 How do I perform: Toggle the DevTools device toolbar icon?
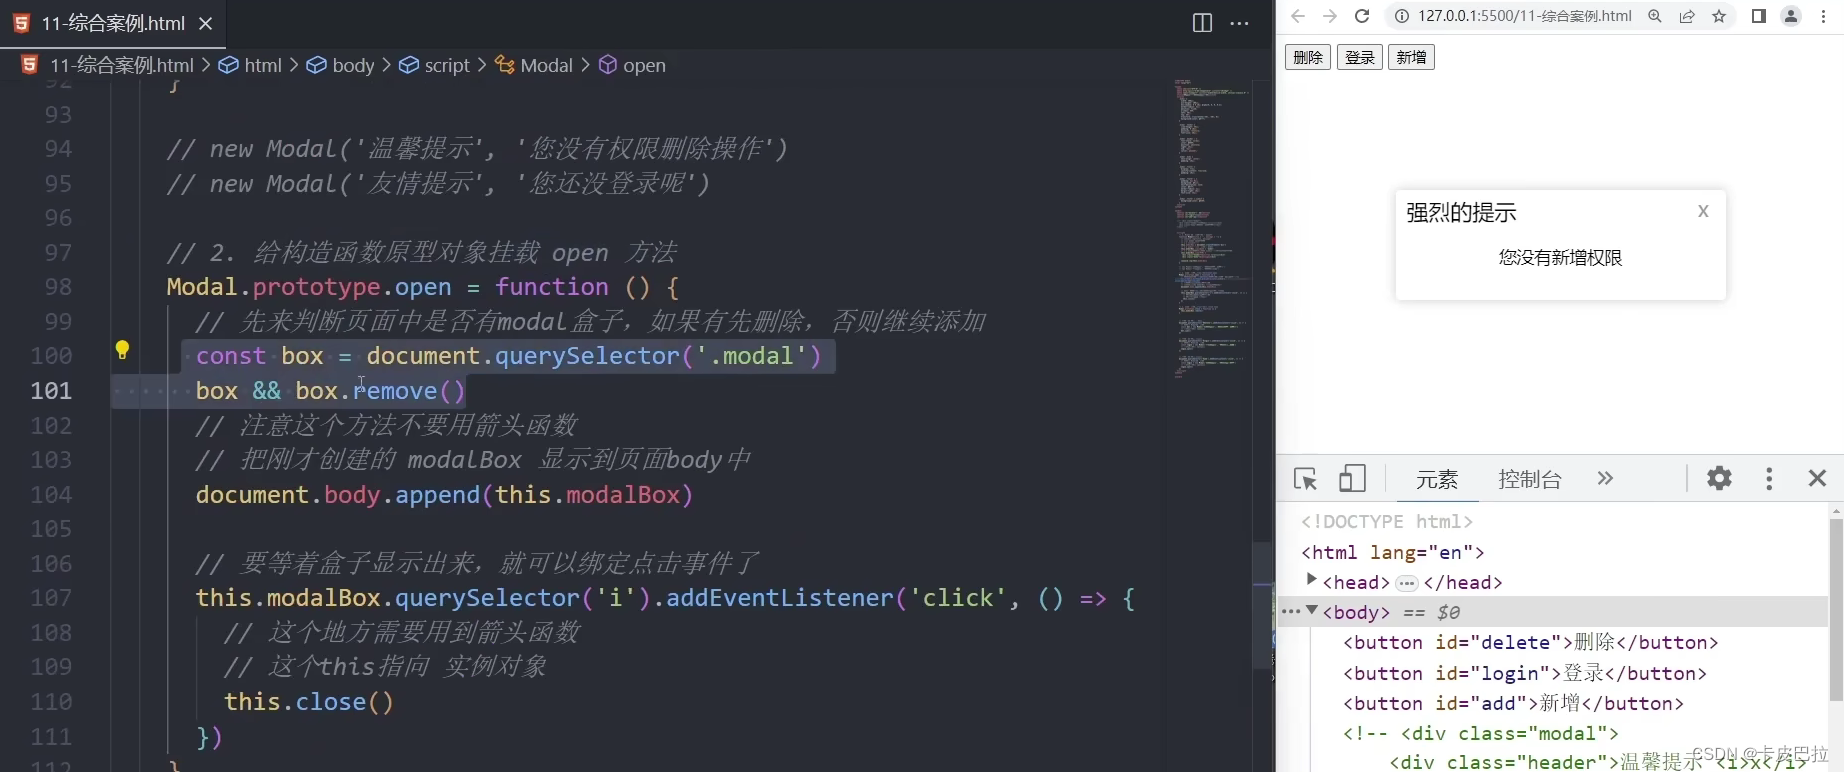[1352, 479]
